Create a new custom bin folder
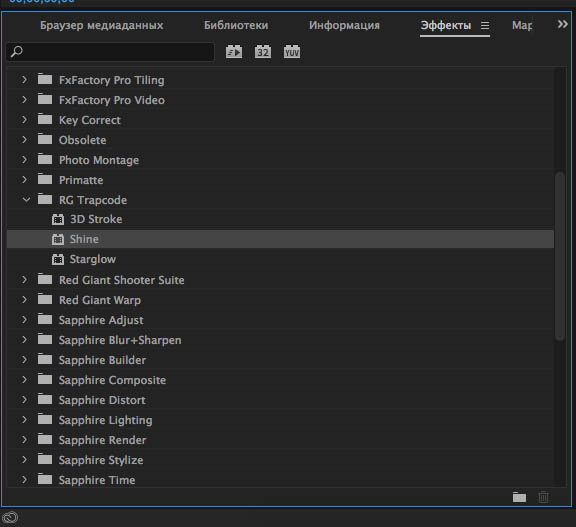The width and height of the screenshot is (576, 527). click(x=519, y=497)
